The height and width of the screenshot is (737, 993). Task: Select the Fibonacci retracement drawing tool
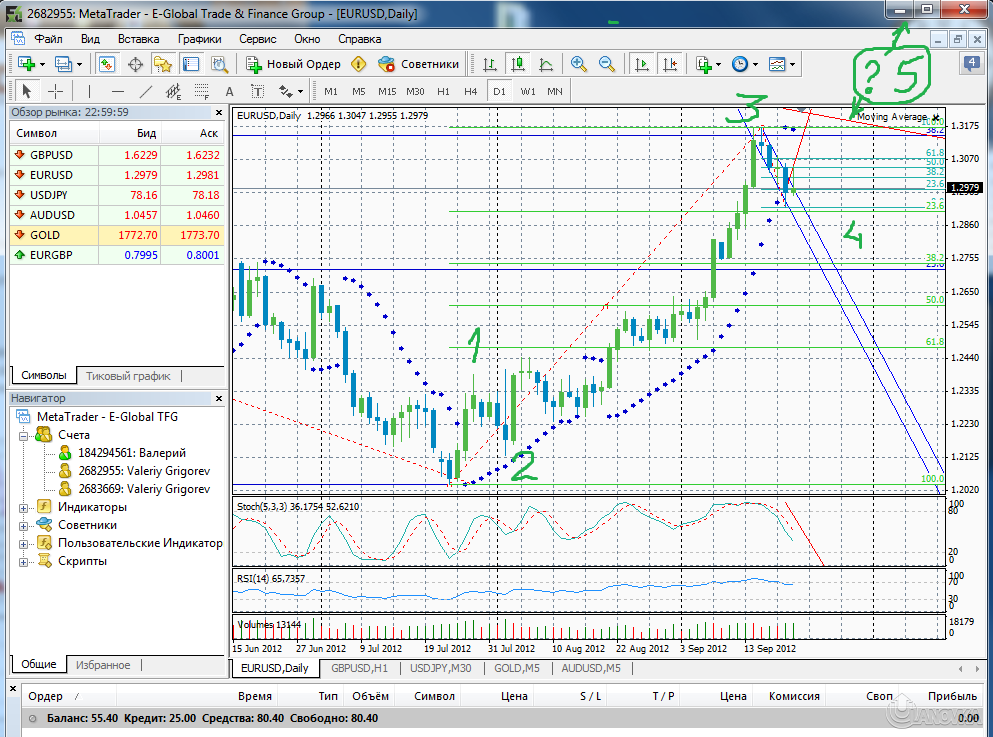click(x=203, y=90)
